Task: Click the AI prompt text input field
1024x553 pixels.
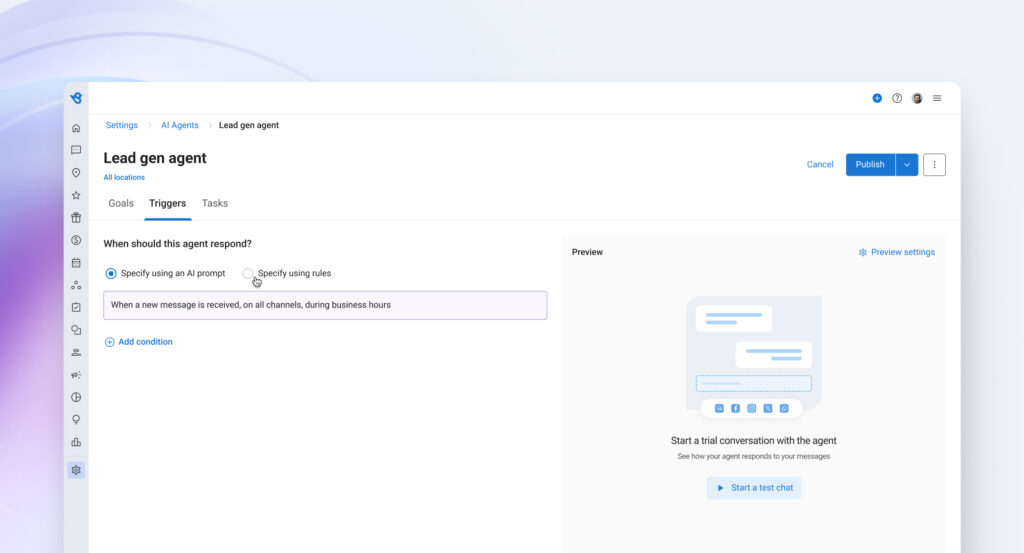Action: [x=325, y=306]
